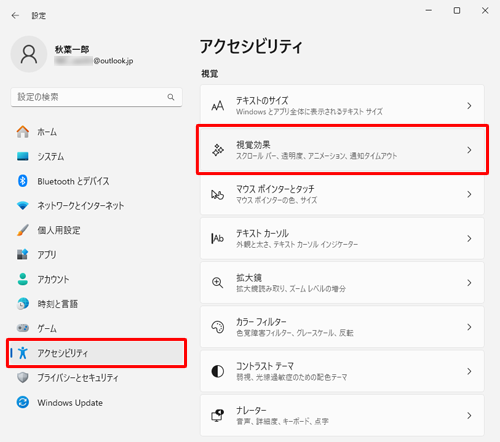
Task: Click the back arrow in the title bar
Action: [x=15, y=15]
